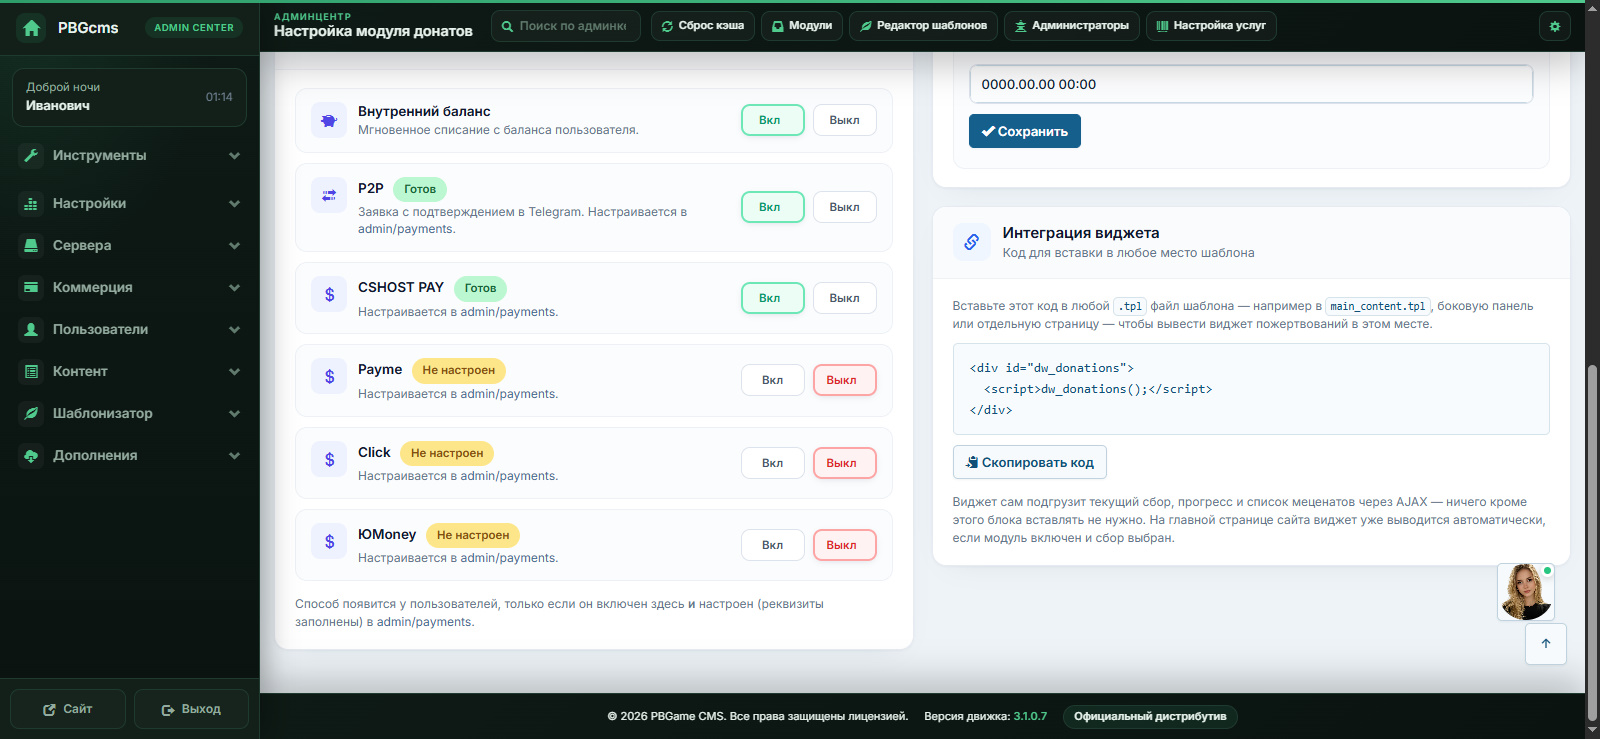This screenshot has height=739, width=1600.
Task: Disable CSHOST PAY via Выкл
Action: click(844, 298)
